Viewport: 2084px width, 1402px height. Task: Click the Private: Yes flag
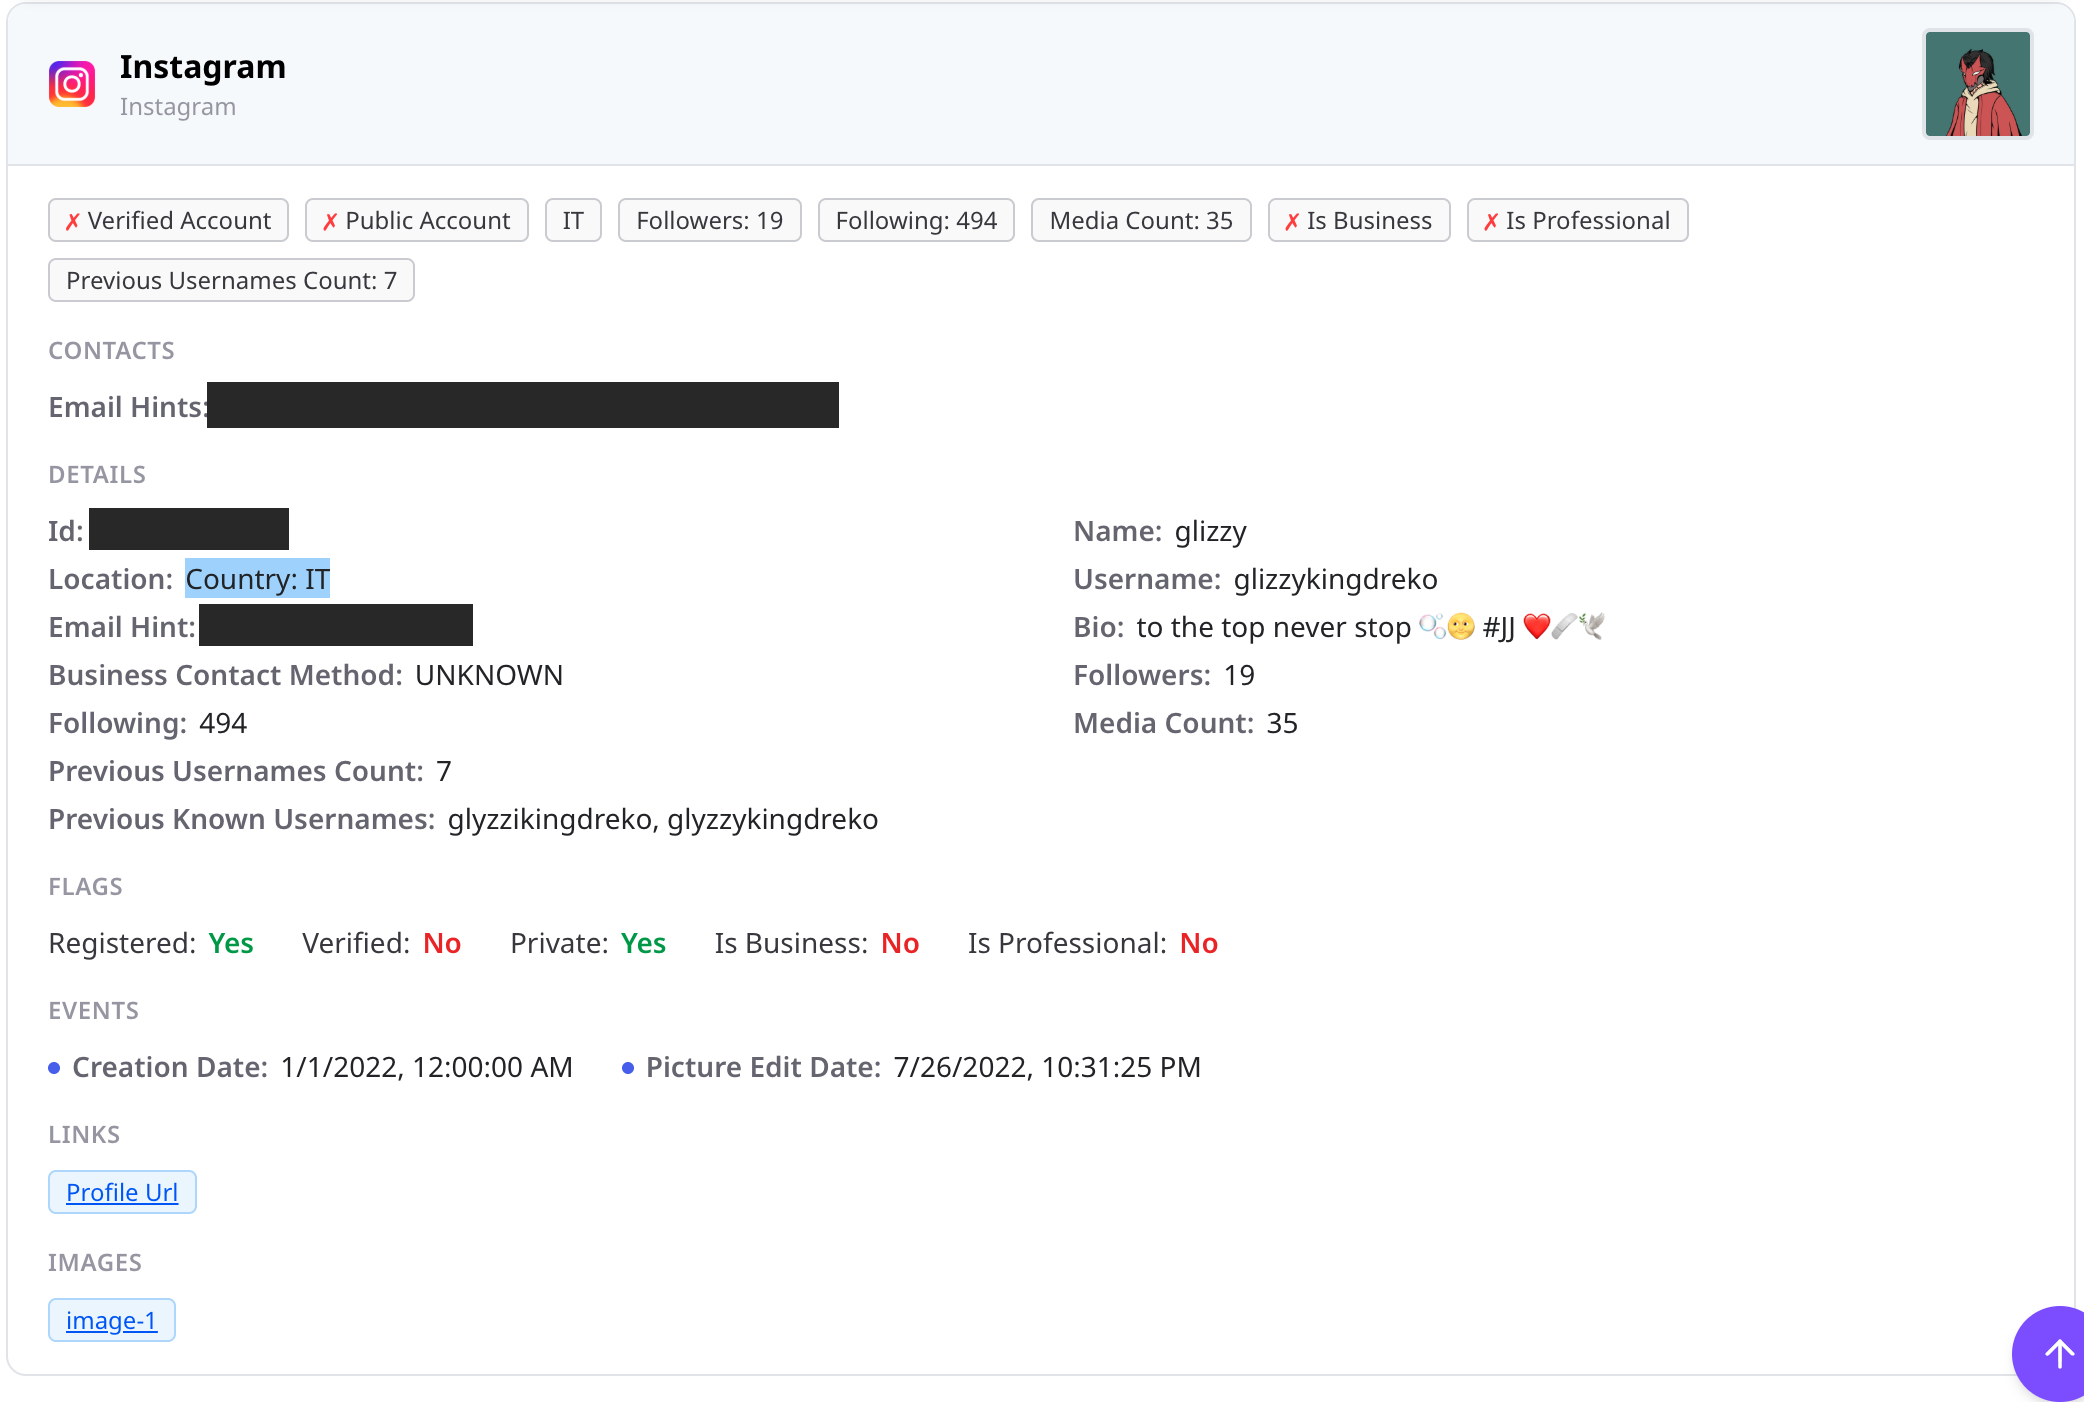[x=588, y=943]
